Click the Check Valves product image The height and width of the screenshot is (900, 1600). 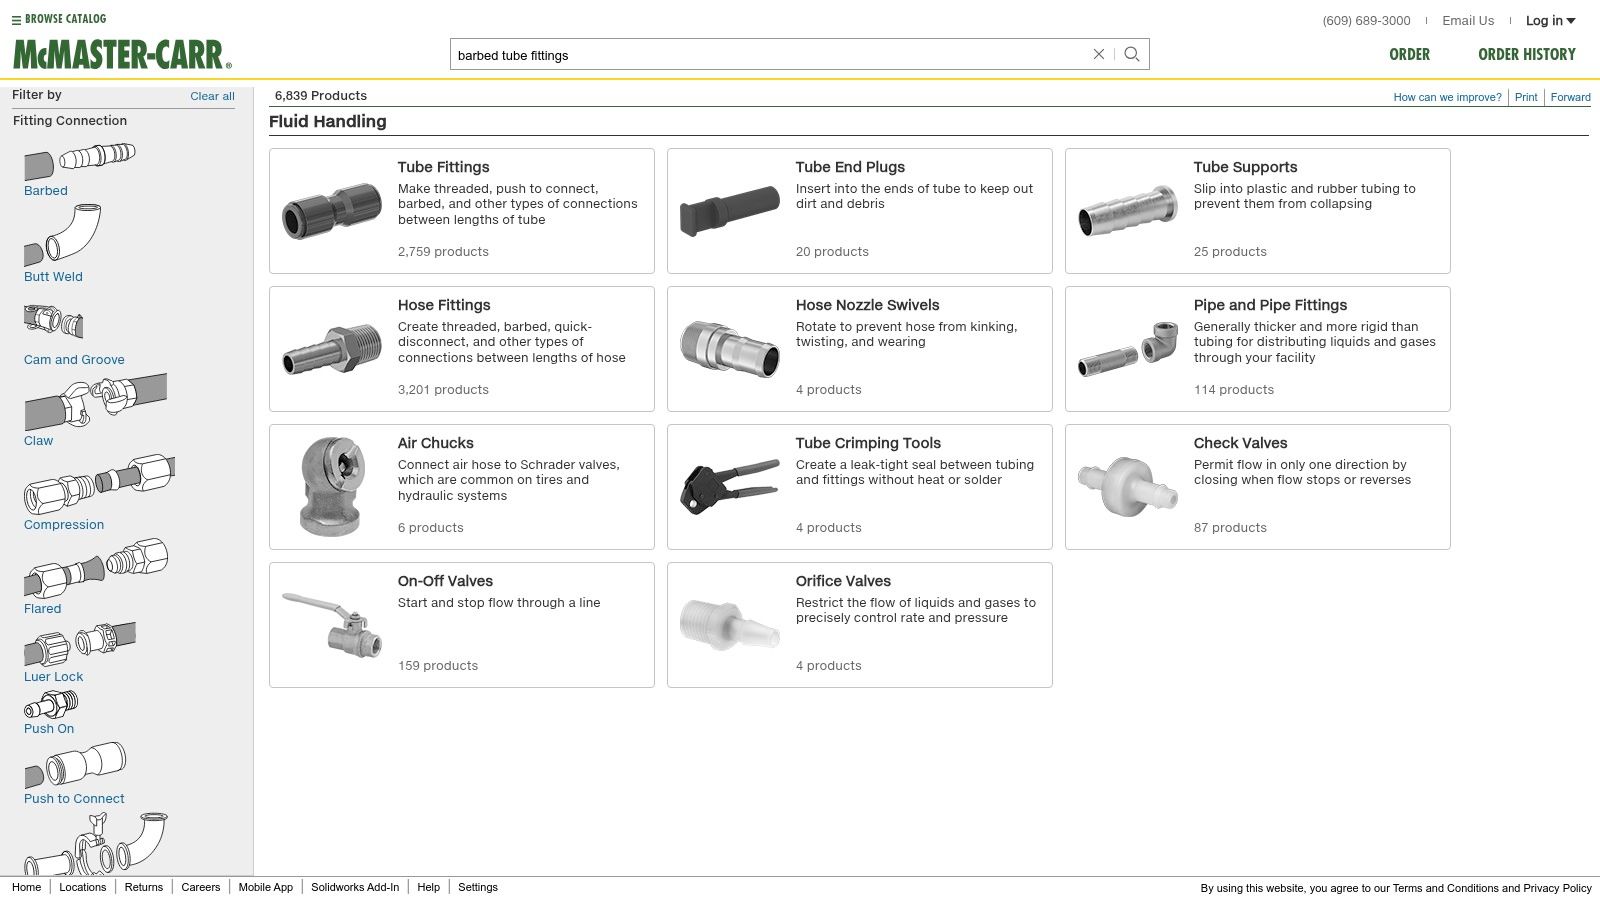pyautogui.click(x=1128, y=487)
